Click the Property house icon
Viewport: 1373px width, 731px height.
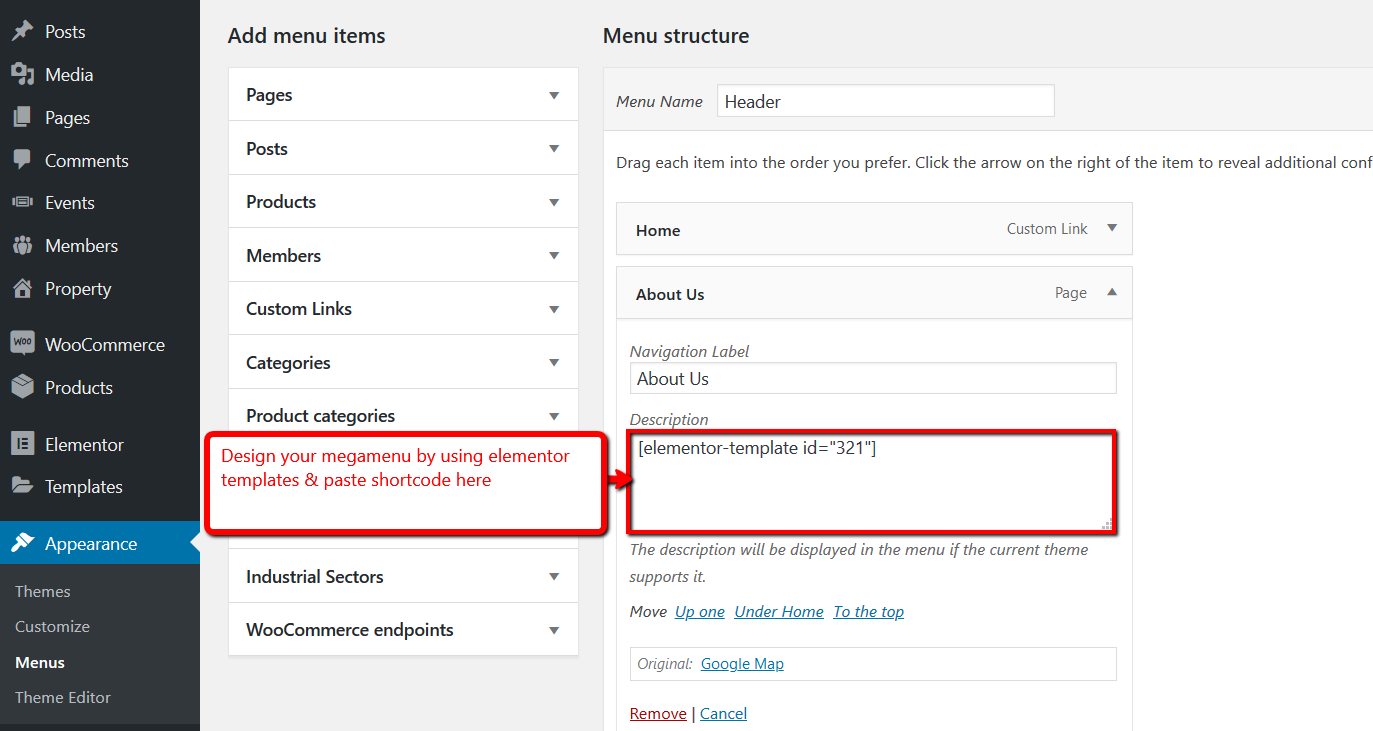click(x=22, y=288)
